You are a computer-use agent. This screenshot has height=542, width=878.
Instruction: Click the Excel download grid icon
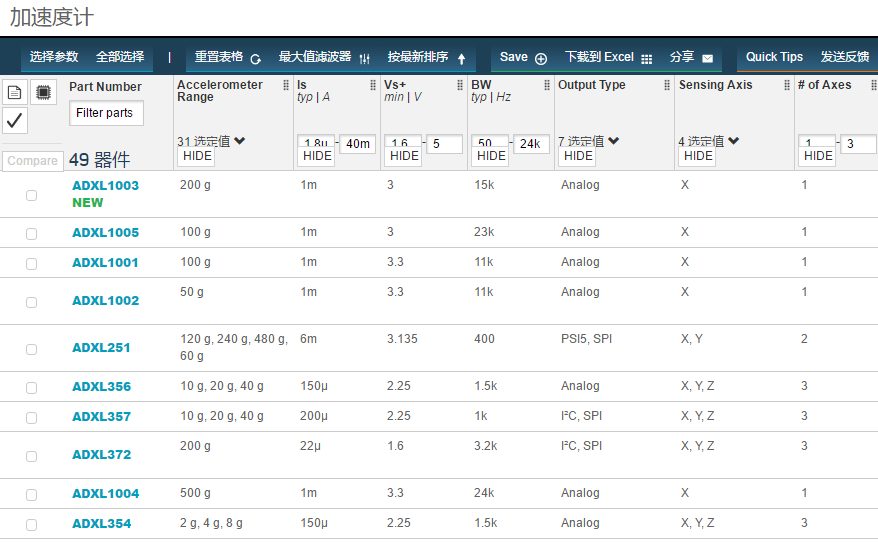click(x=646, y=59)
